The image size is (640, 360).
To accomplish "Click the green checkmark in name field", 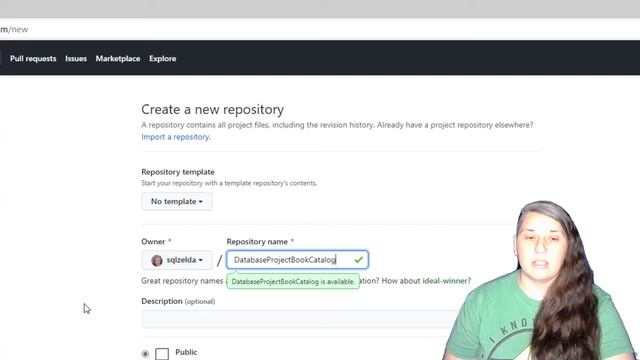I will [x=358, y=260].
